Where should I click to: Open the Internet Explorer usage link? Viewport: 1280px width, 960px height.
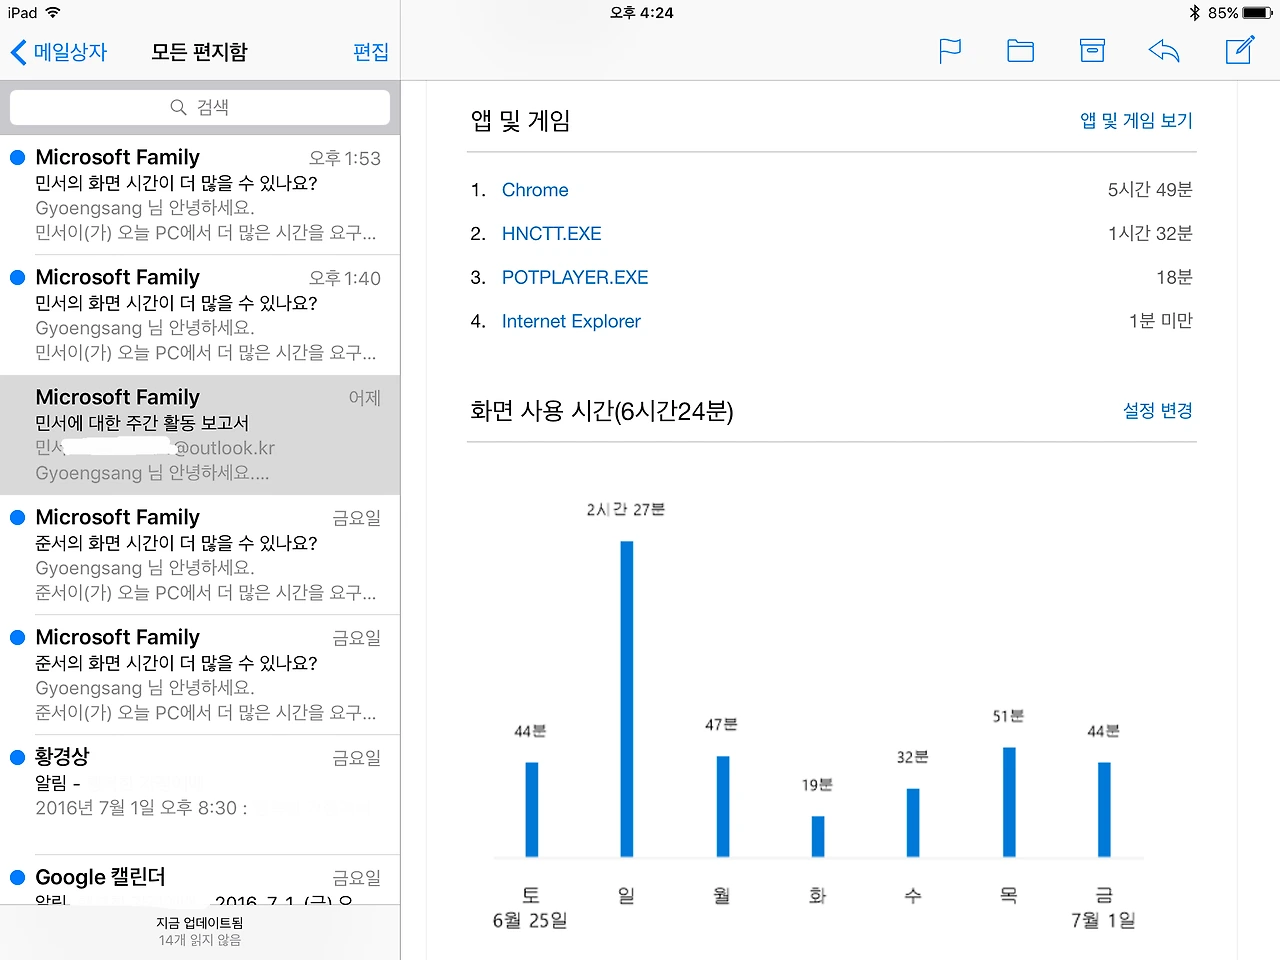pyautogui.click(x=571, y=321)
